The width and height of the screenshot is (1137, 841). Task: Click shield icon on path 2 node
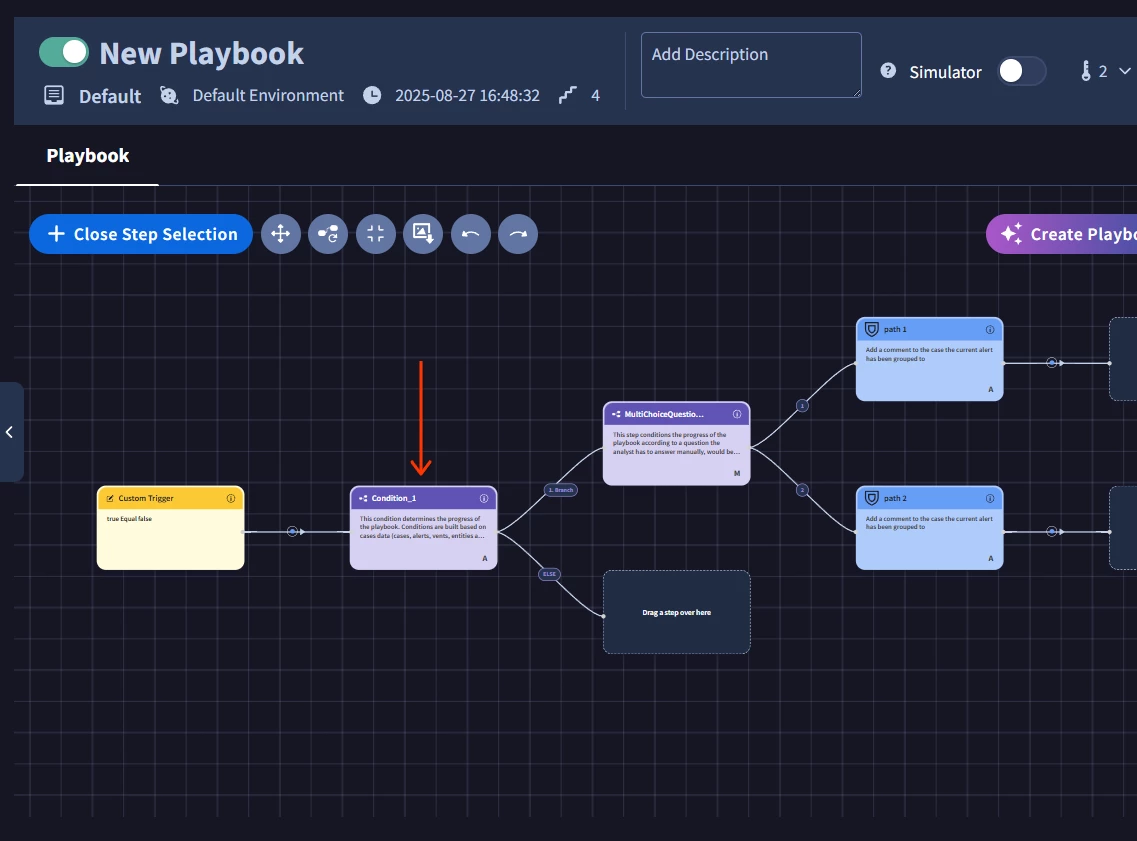[x=872, y=498]
